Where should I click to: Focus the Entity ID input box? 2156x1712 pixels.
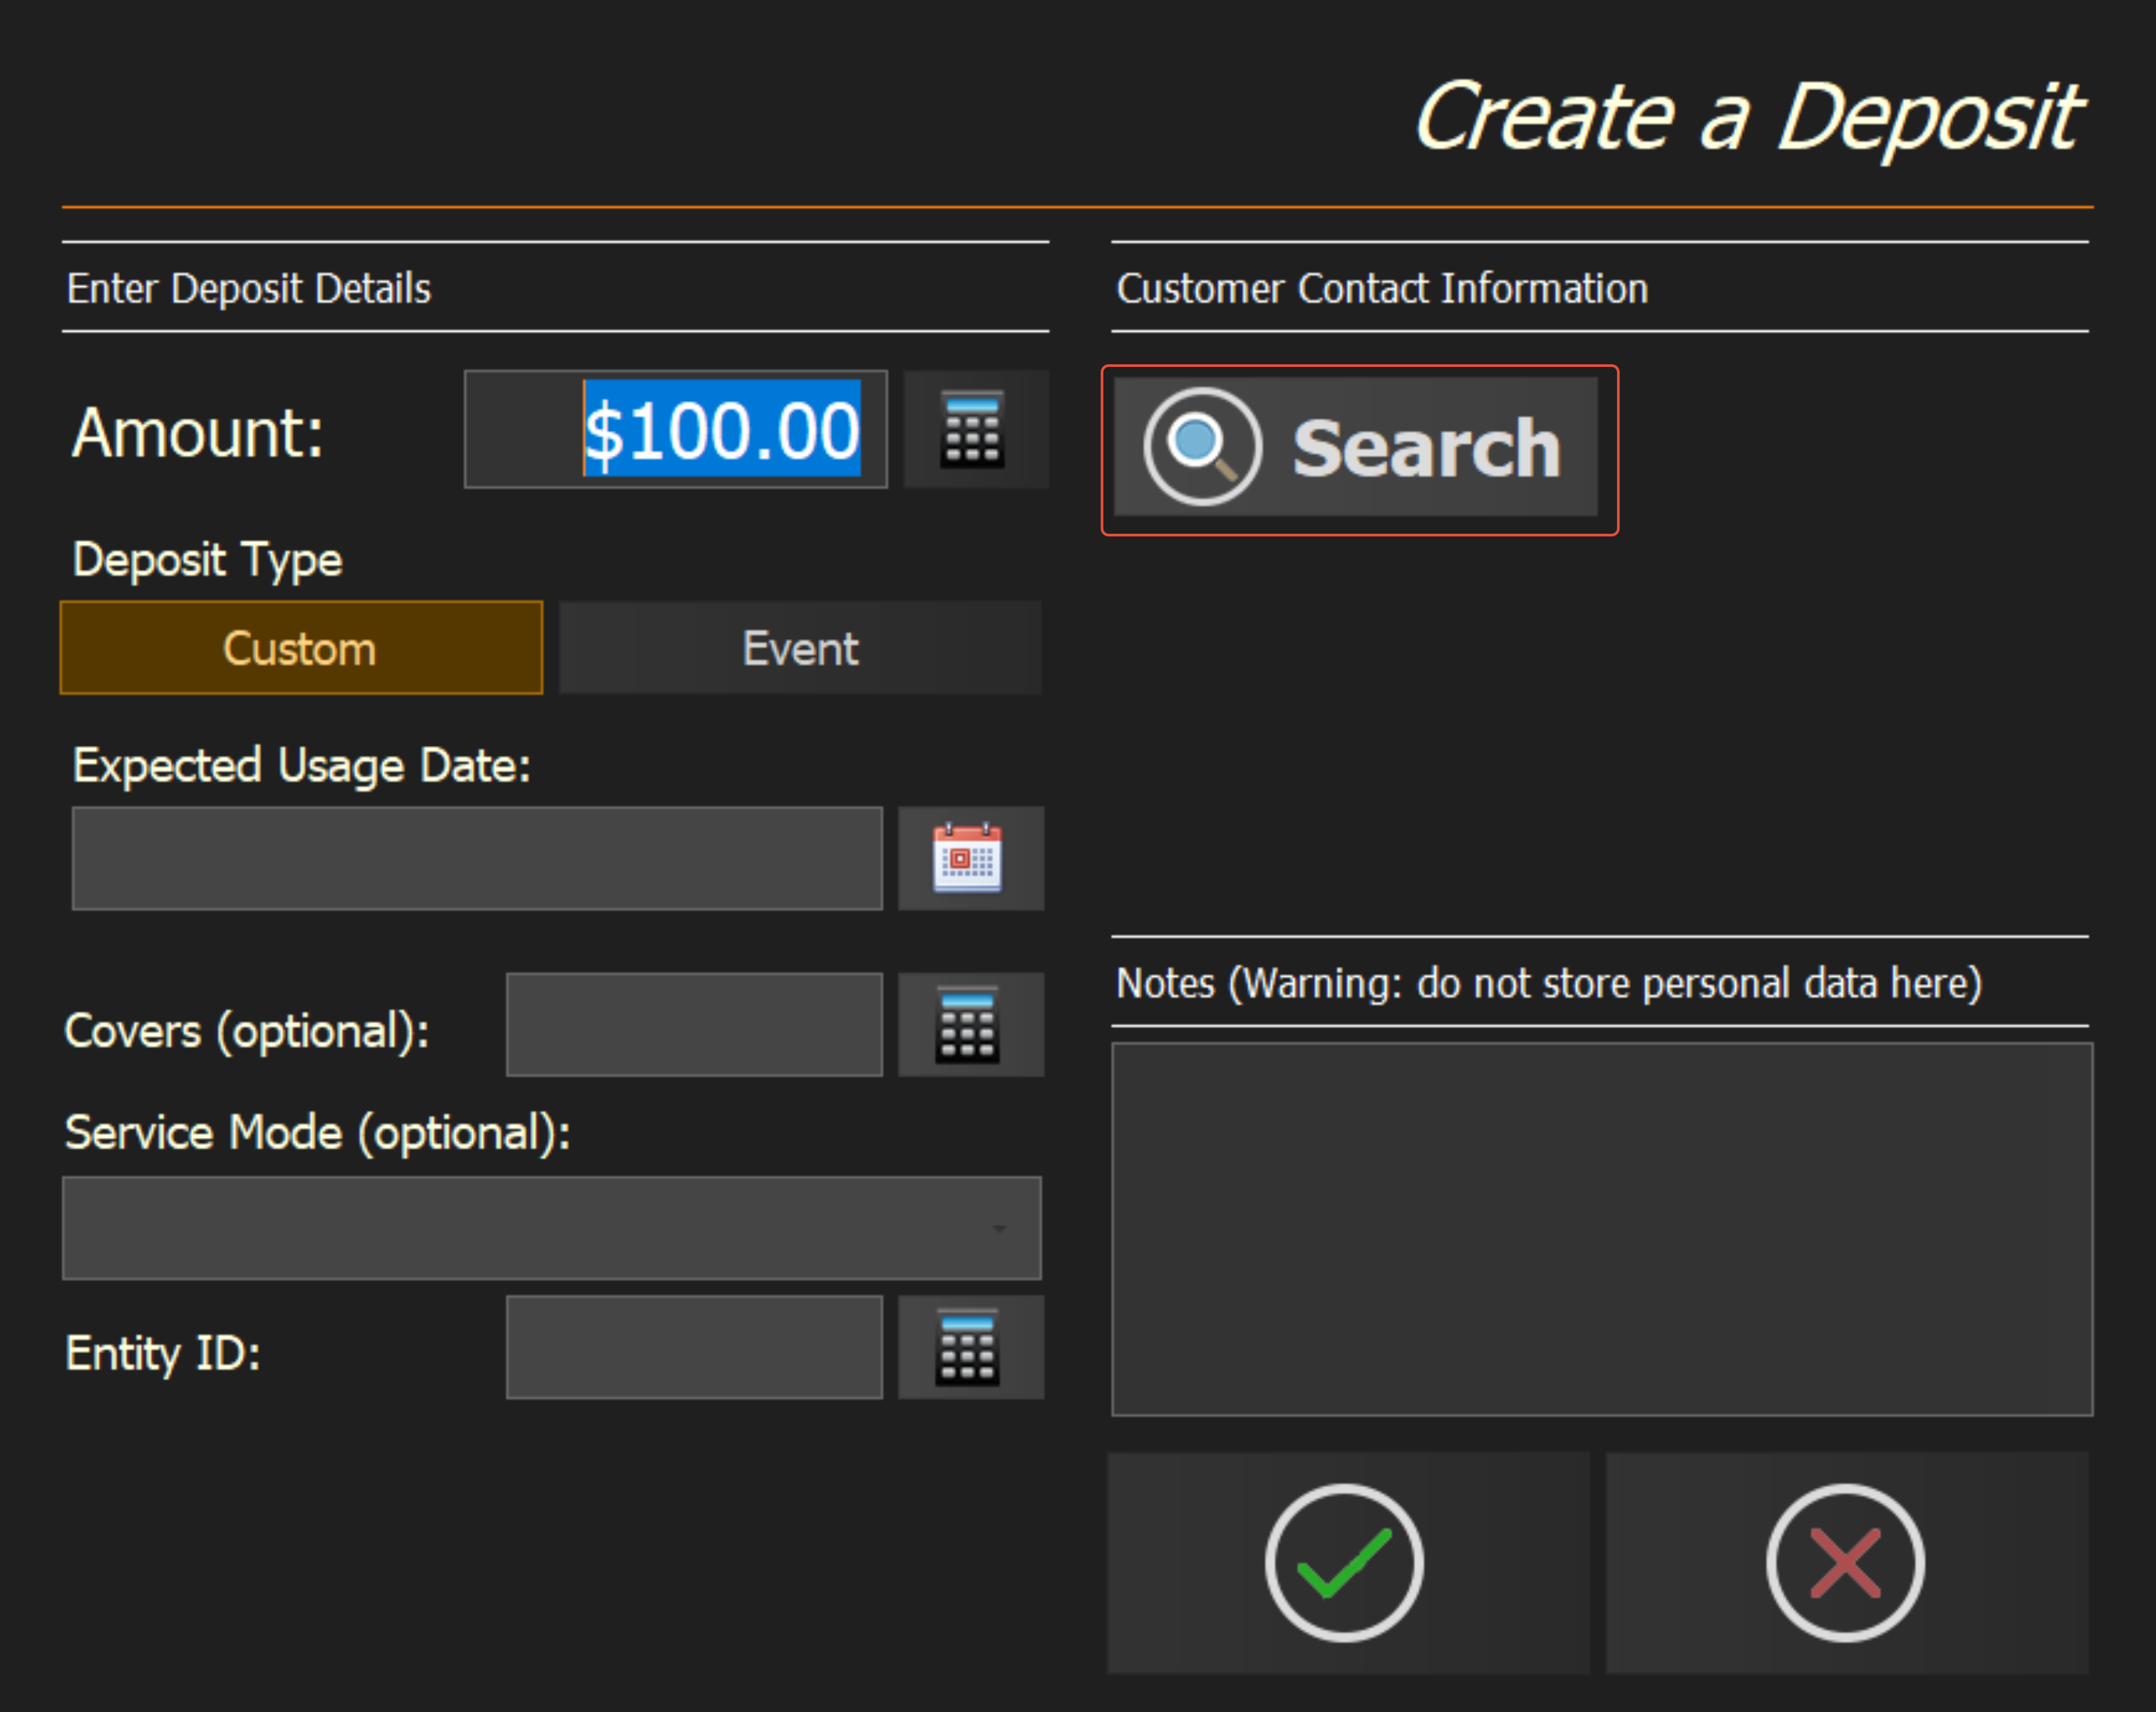[694, 1348]
